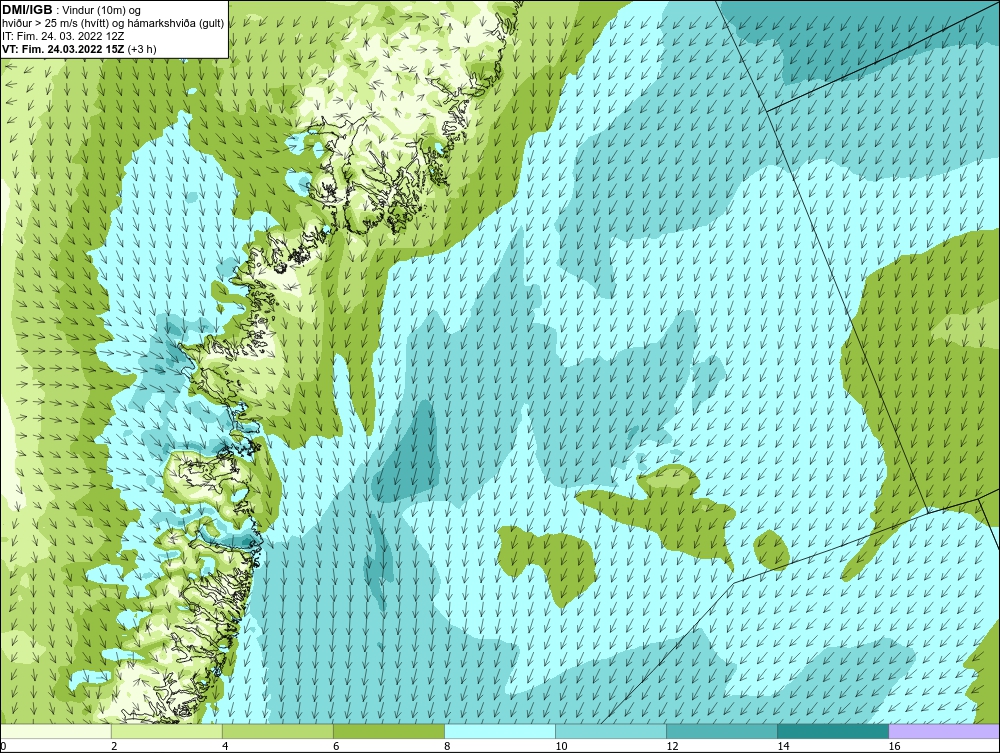
Task: Click the legend scale label 12
Action: 672,747
